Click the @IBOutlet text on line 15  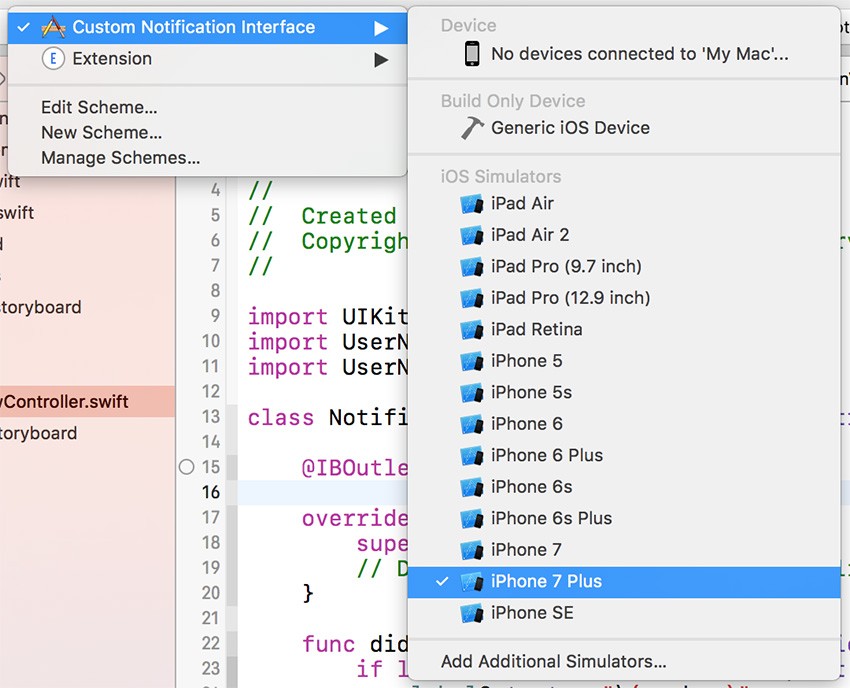click(x=355, y=468)
